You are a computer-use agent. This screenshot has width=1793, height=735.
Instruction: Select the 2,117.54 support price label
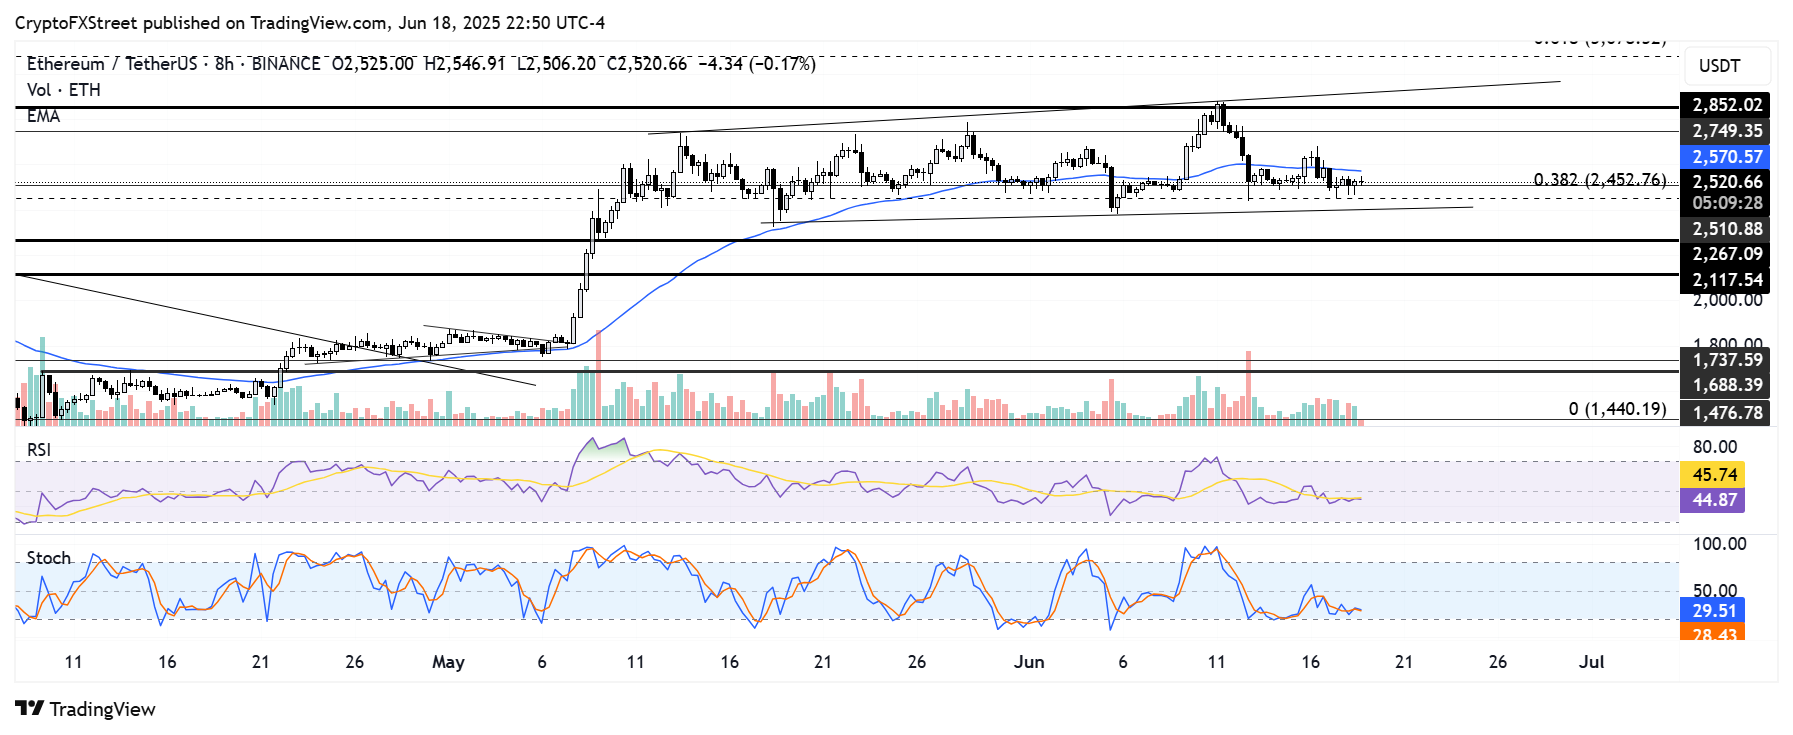[1726, 281]
